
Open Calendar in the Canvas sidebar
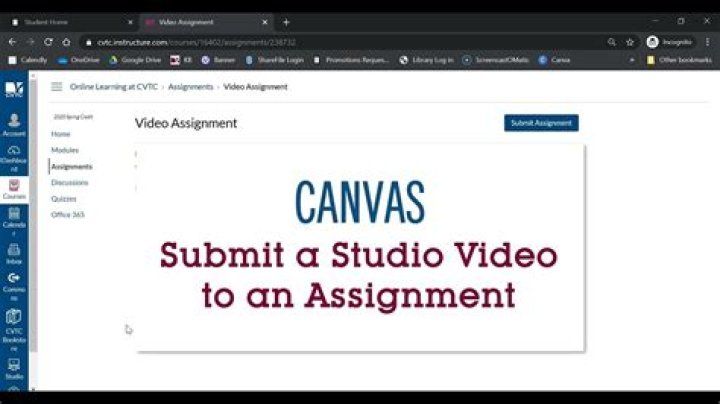tap(14, 219)
